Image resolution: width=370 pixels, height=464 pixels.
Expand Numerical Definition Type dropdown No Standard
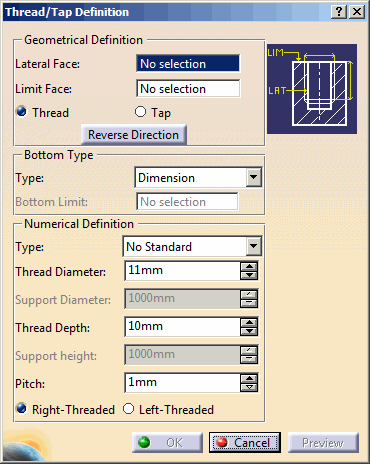(192, 247)
